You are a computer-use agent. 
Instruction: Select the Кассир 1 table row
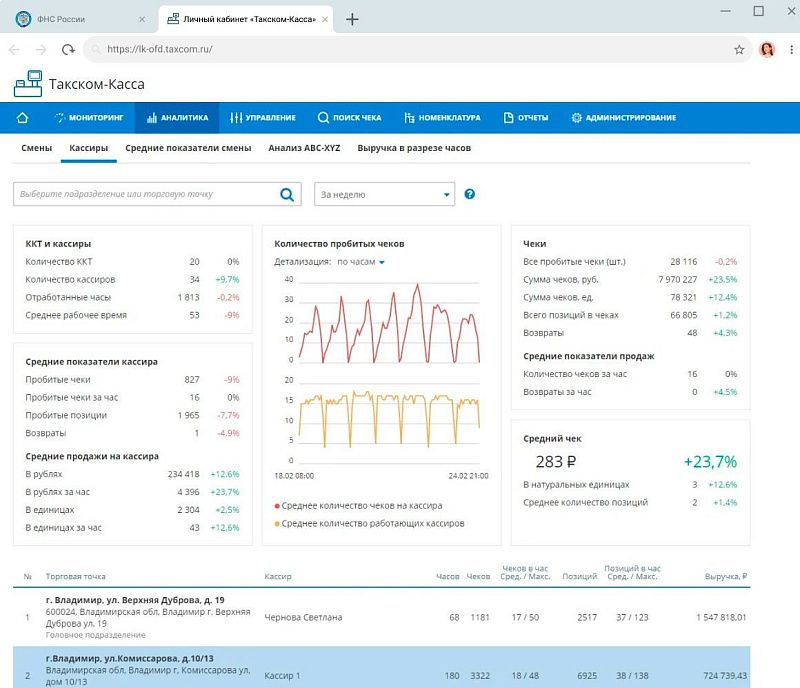(x=382, y=668)
